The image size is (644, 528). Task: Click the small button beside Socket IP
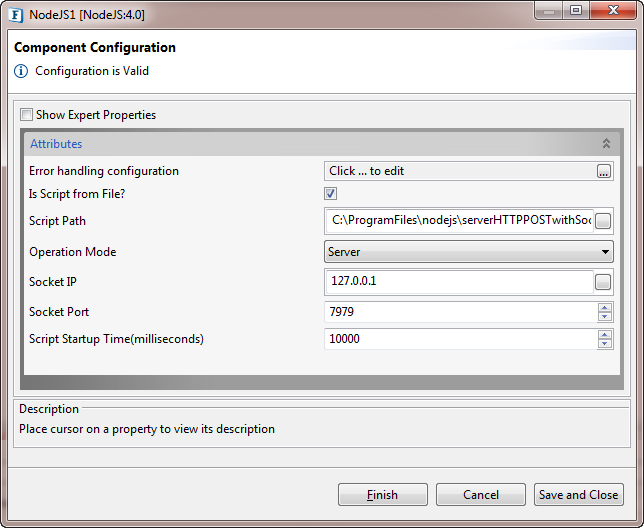point(603,282)
